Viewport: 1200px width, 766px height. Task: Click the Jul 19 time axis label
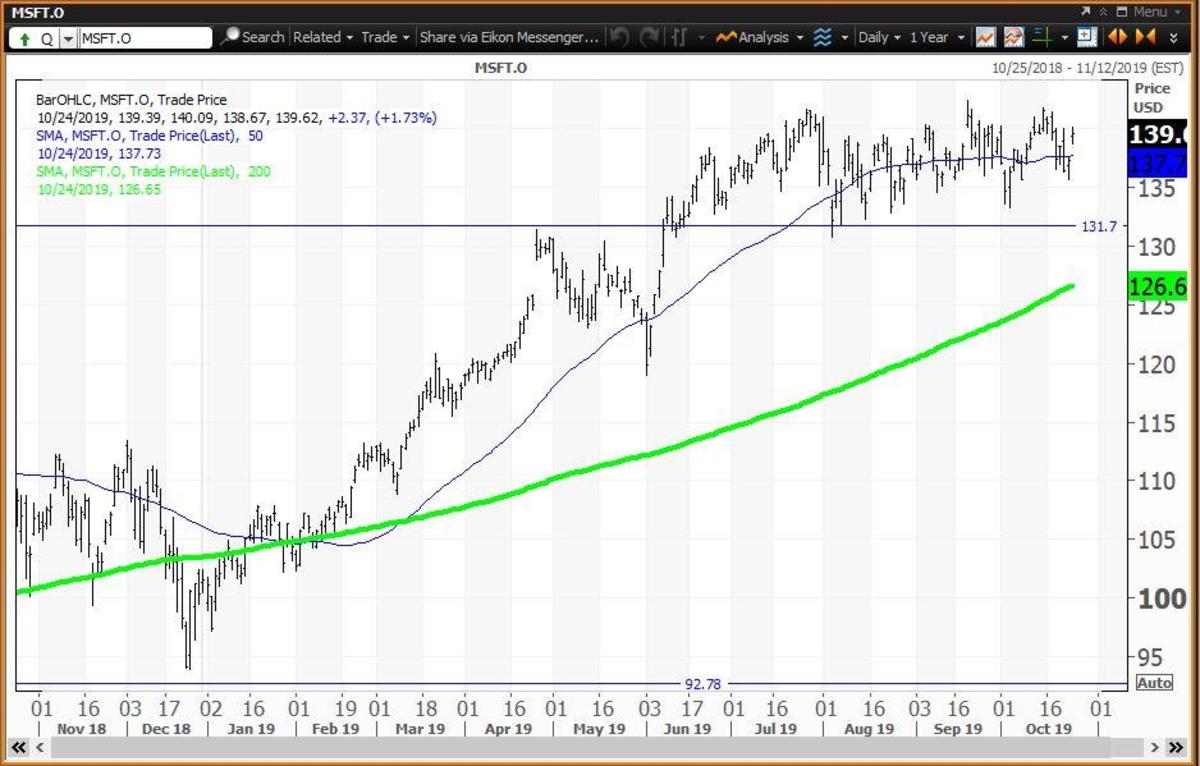774,729
